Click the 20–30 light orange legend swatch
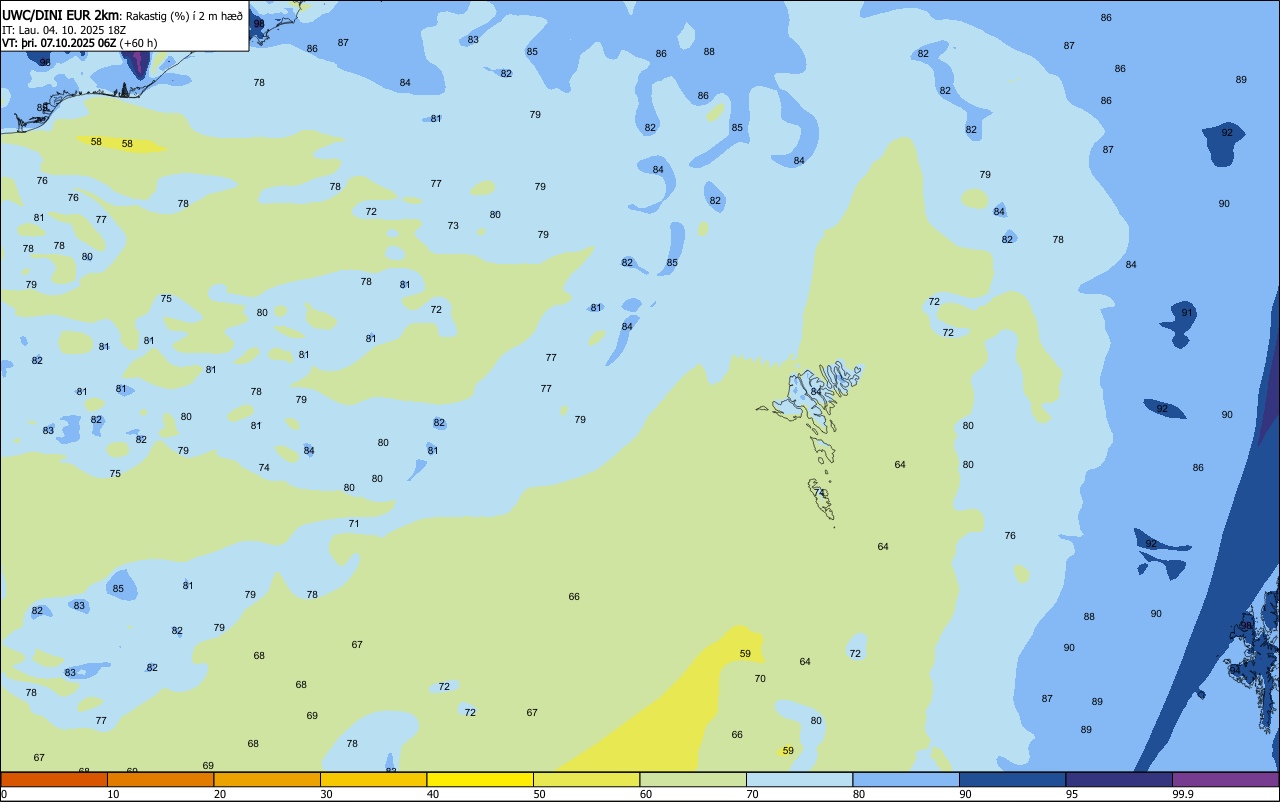The width and height of the screenshot is (1280, 802). [267, 779]
